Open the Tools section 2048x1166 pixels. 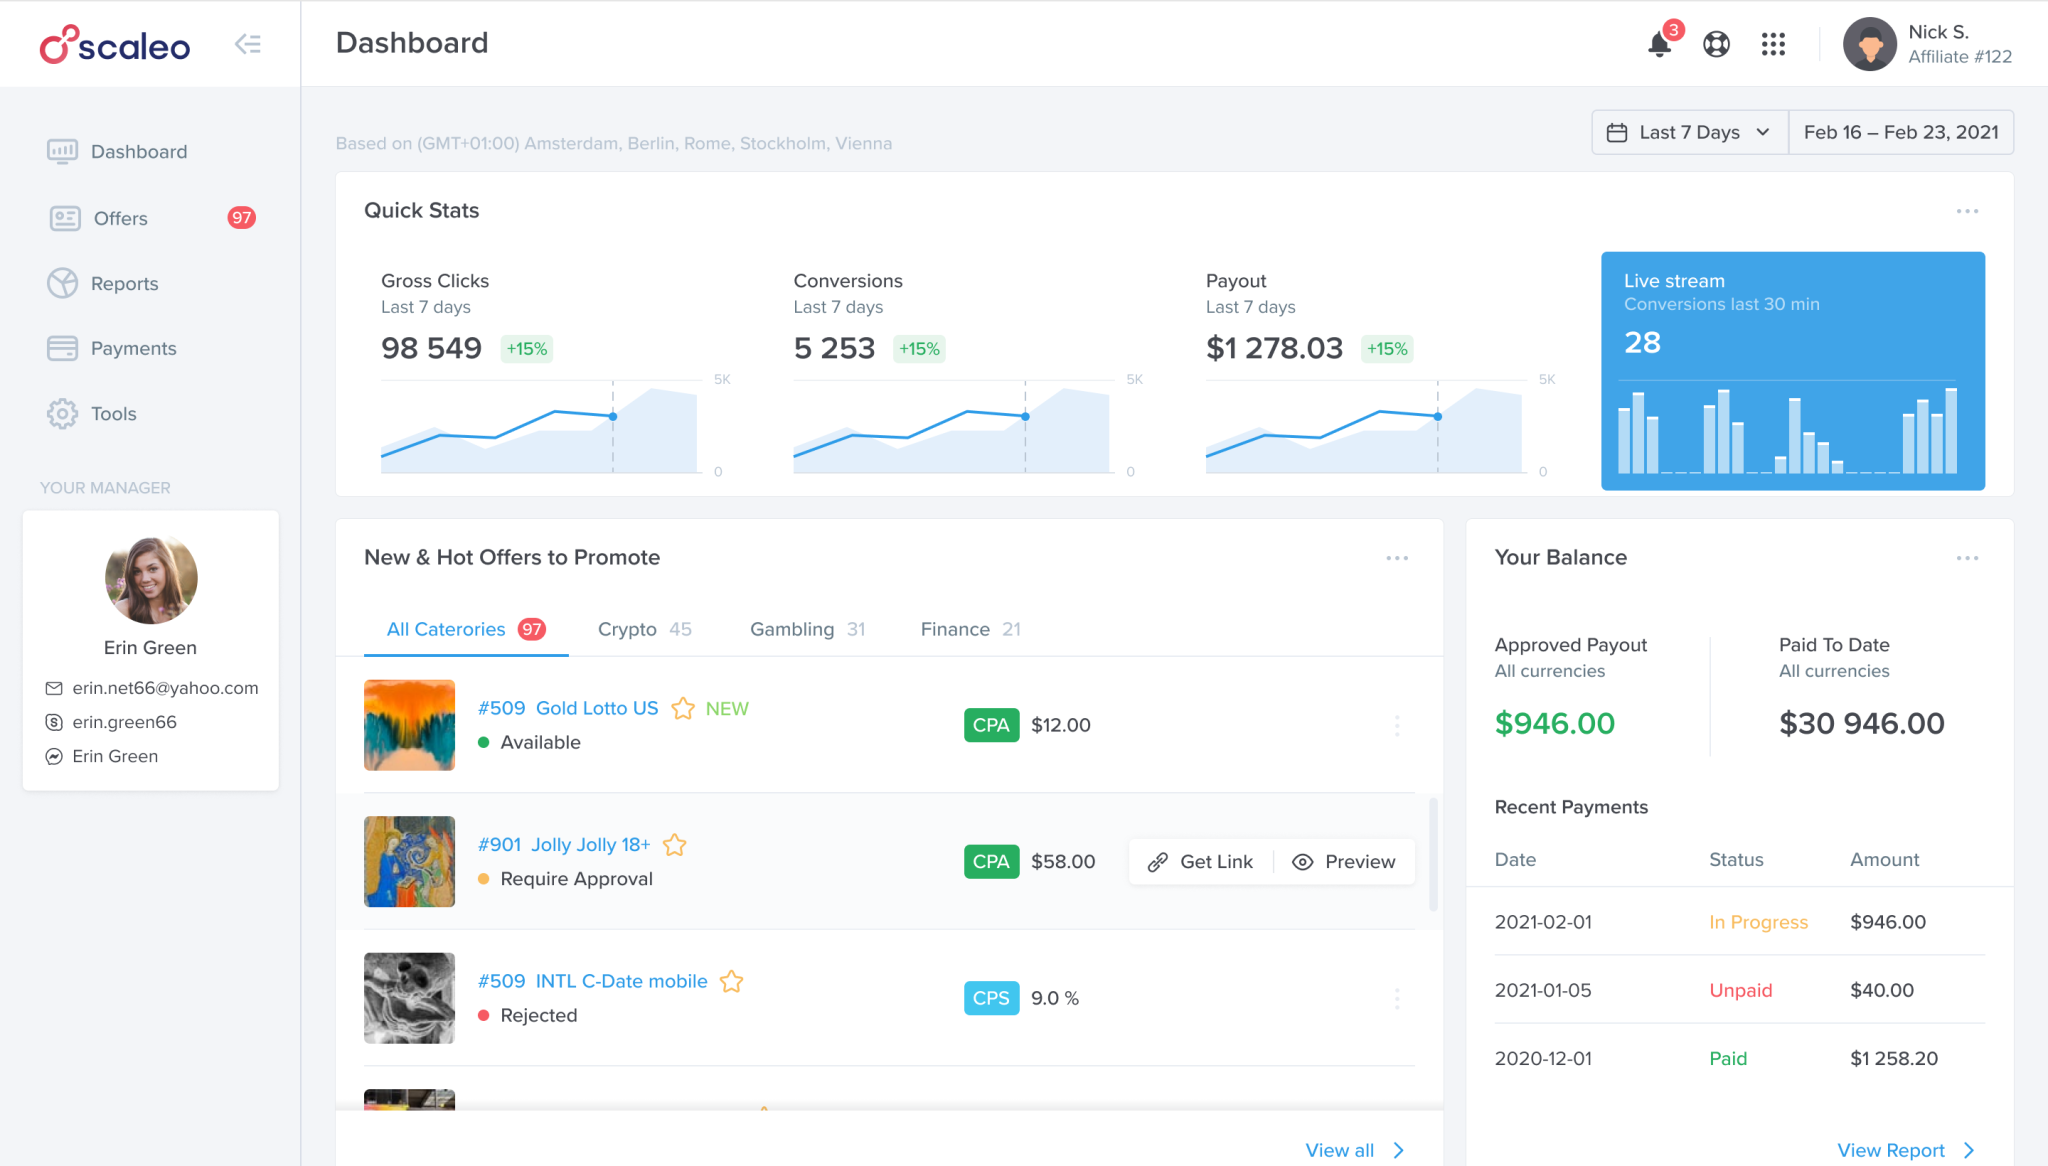pyautogui.click(x=113, y=413)
